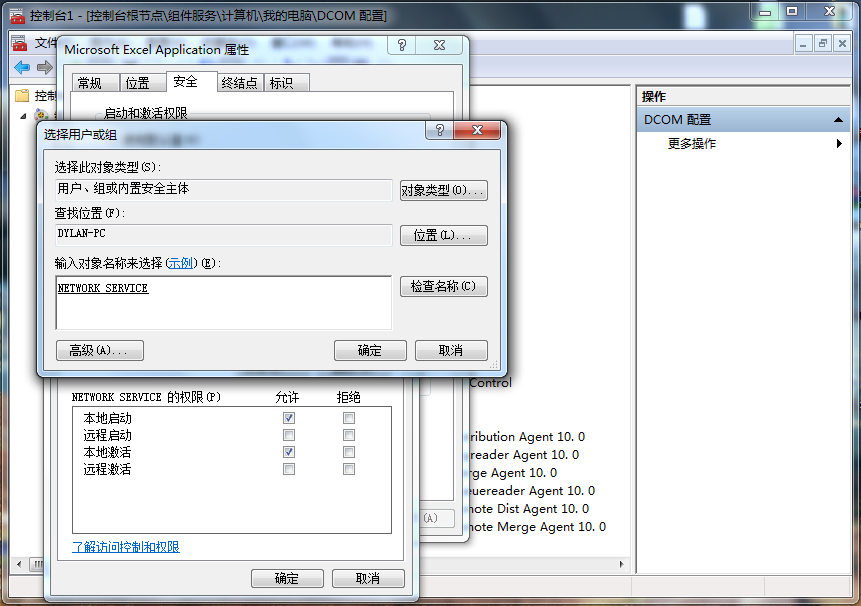Close the 选择用户或组 dialog

pos(478,131)
